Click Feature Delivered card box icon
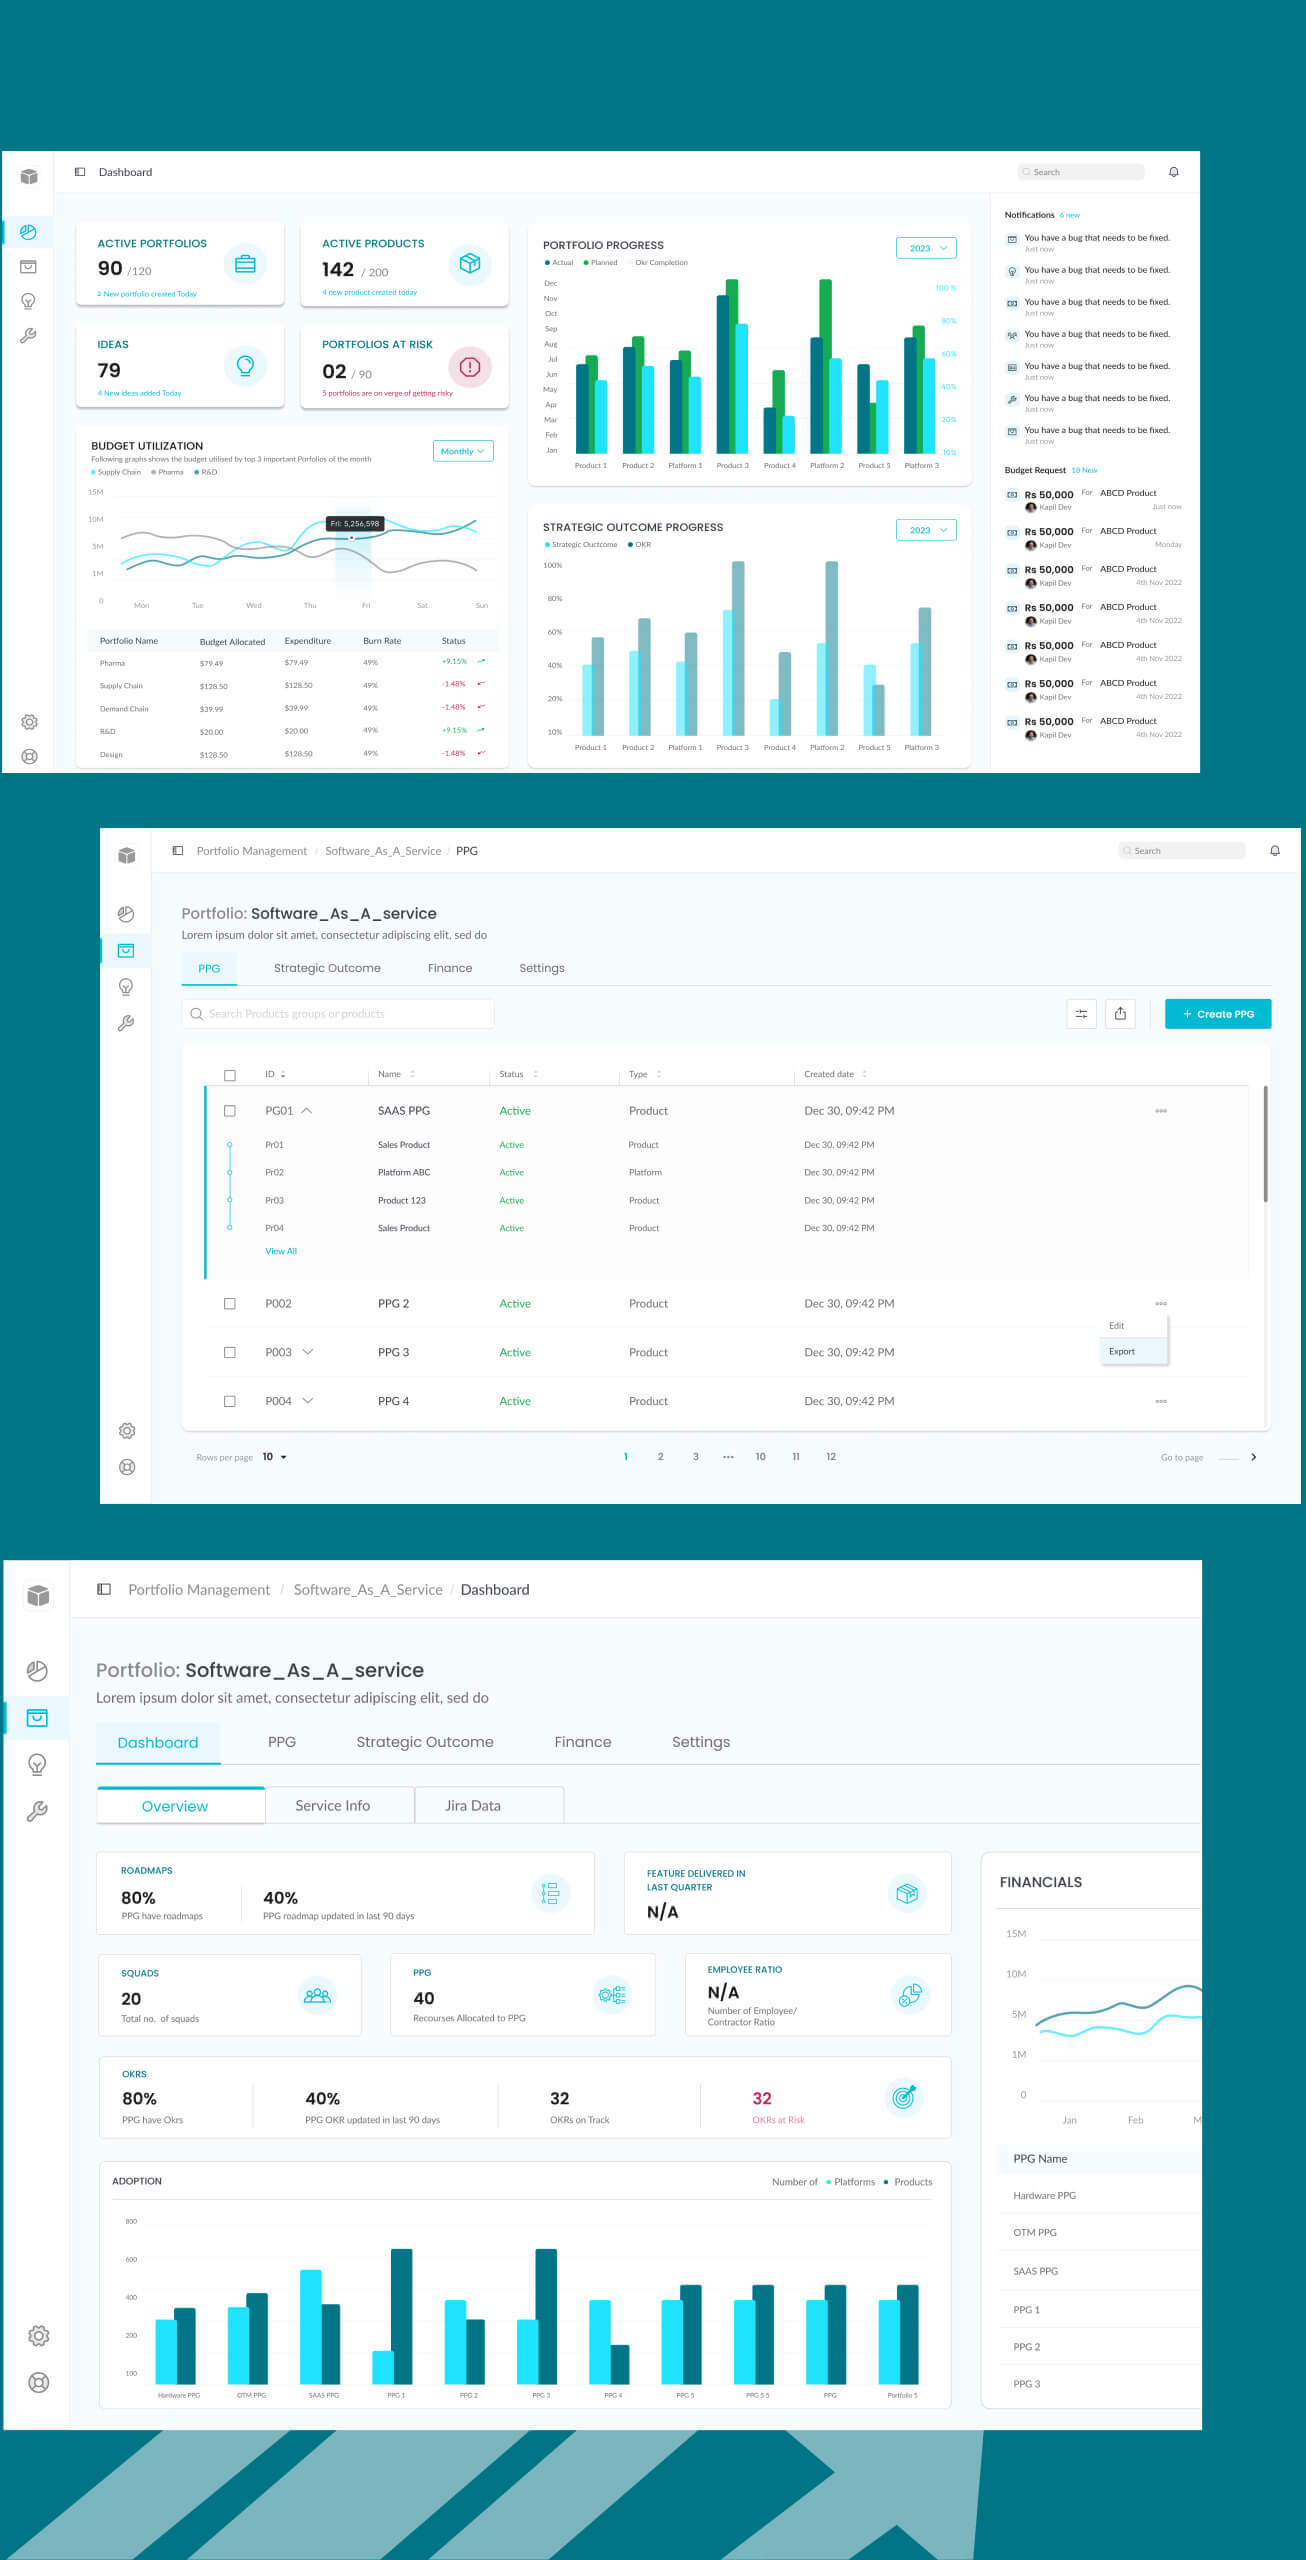 [907, 1893]
